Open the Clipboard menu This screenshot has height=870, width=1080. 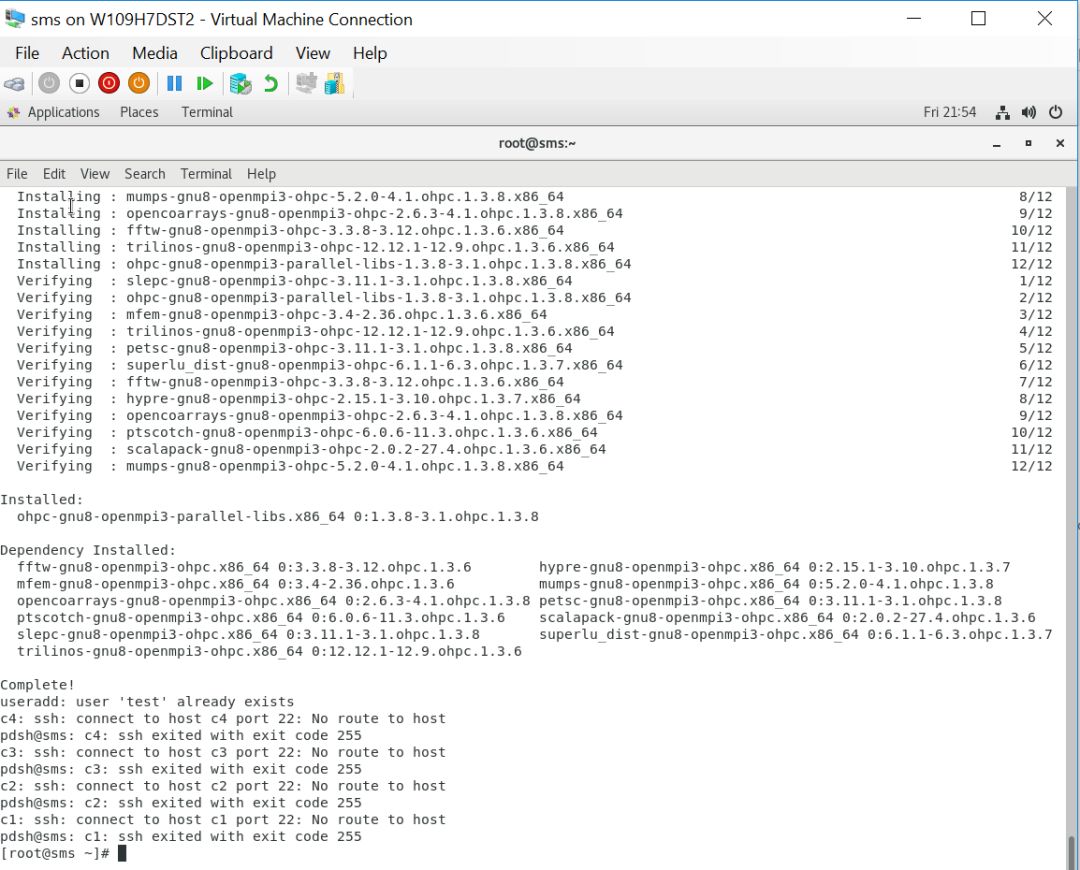pos(236,53)
